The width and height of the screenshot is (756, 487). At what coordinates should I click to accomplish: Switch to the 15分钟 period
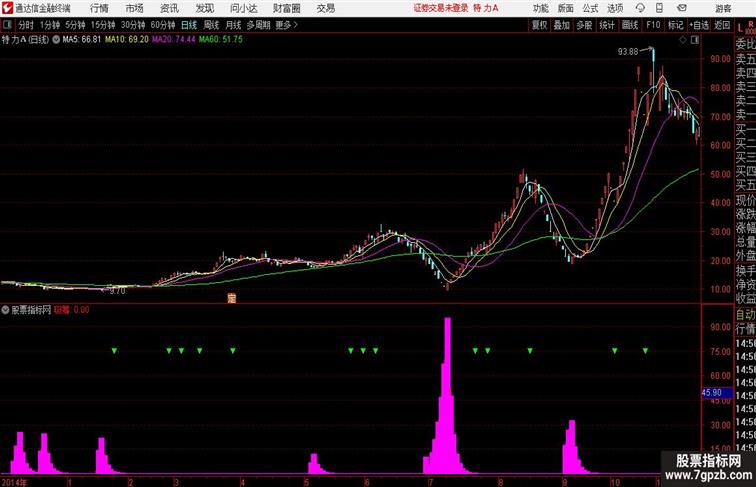[103, 25]
